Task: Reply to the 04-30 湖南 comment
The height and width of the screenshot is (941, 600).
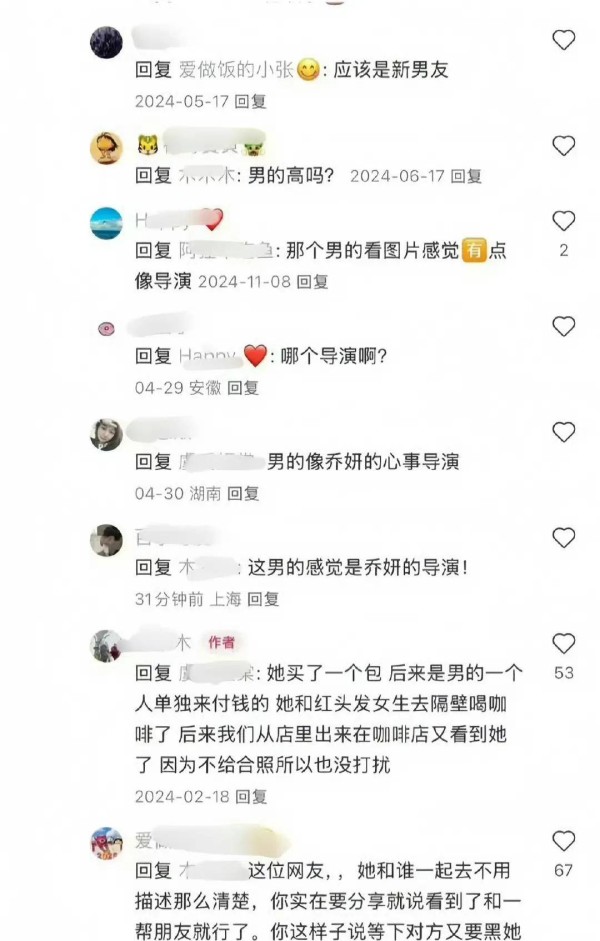Action: pos(243,493)
